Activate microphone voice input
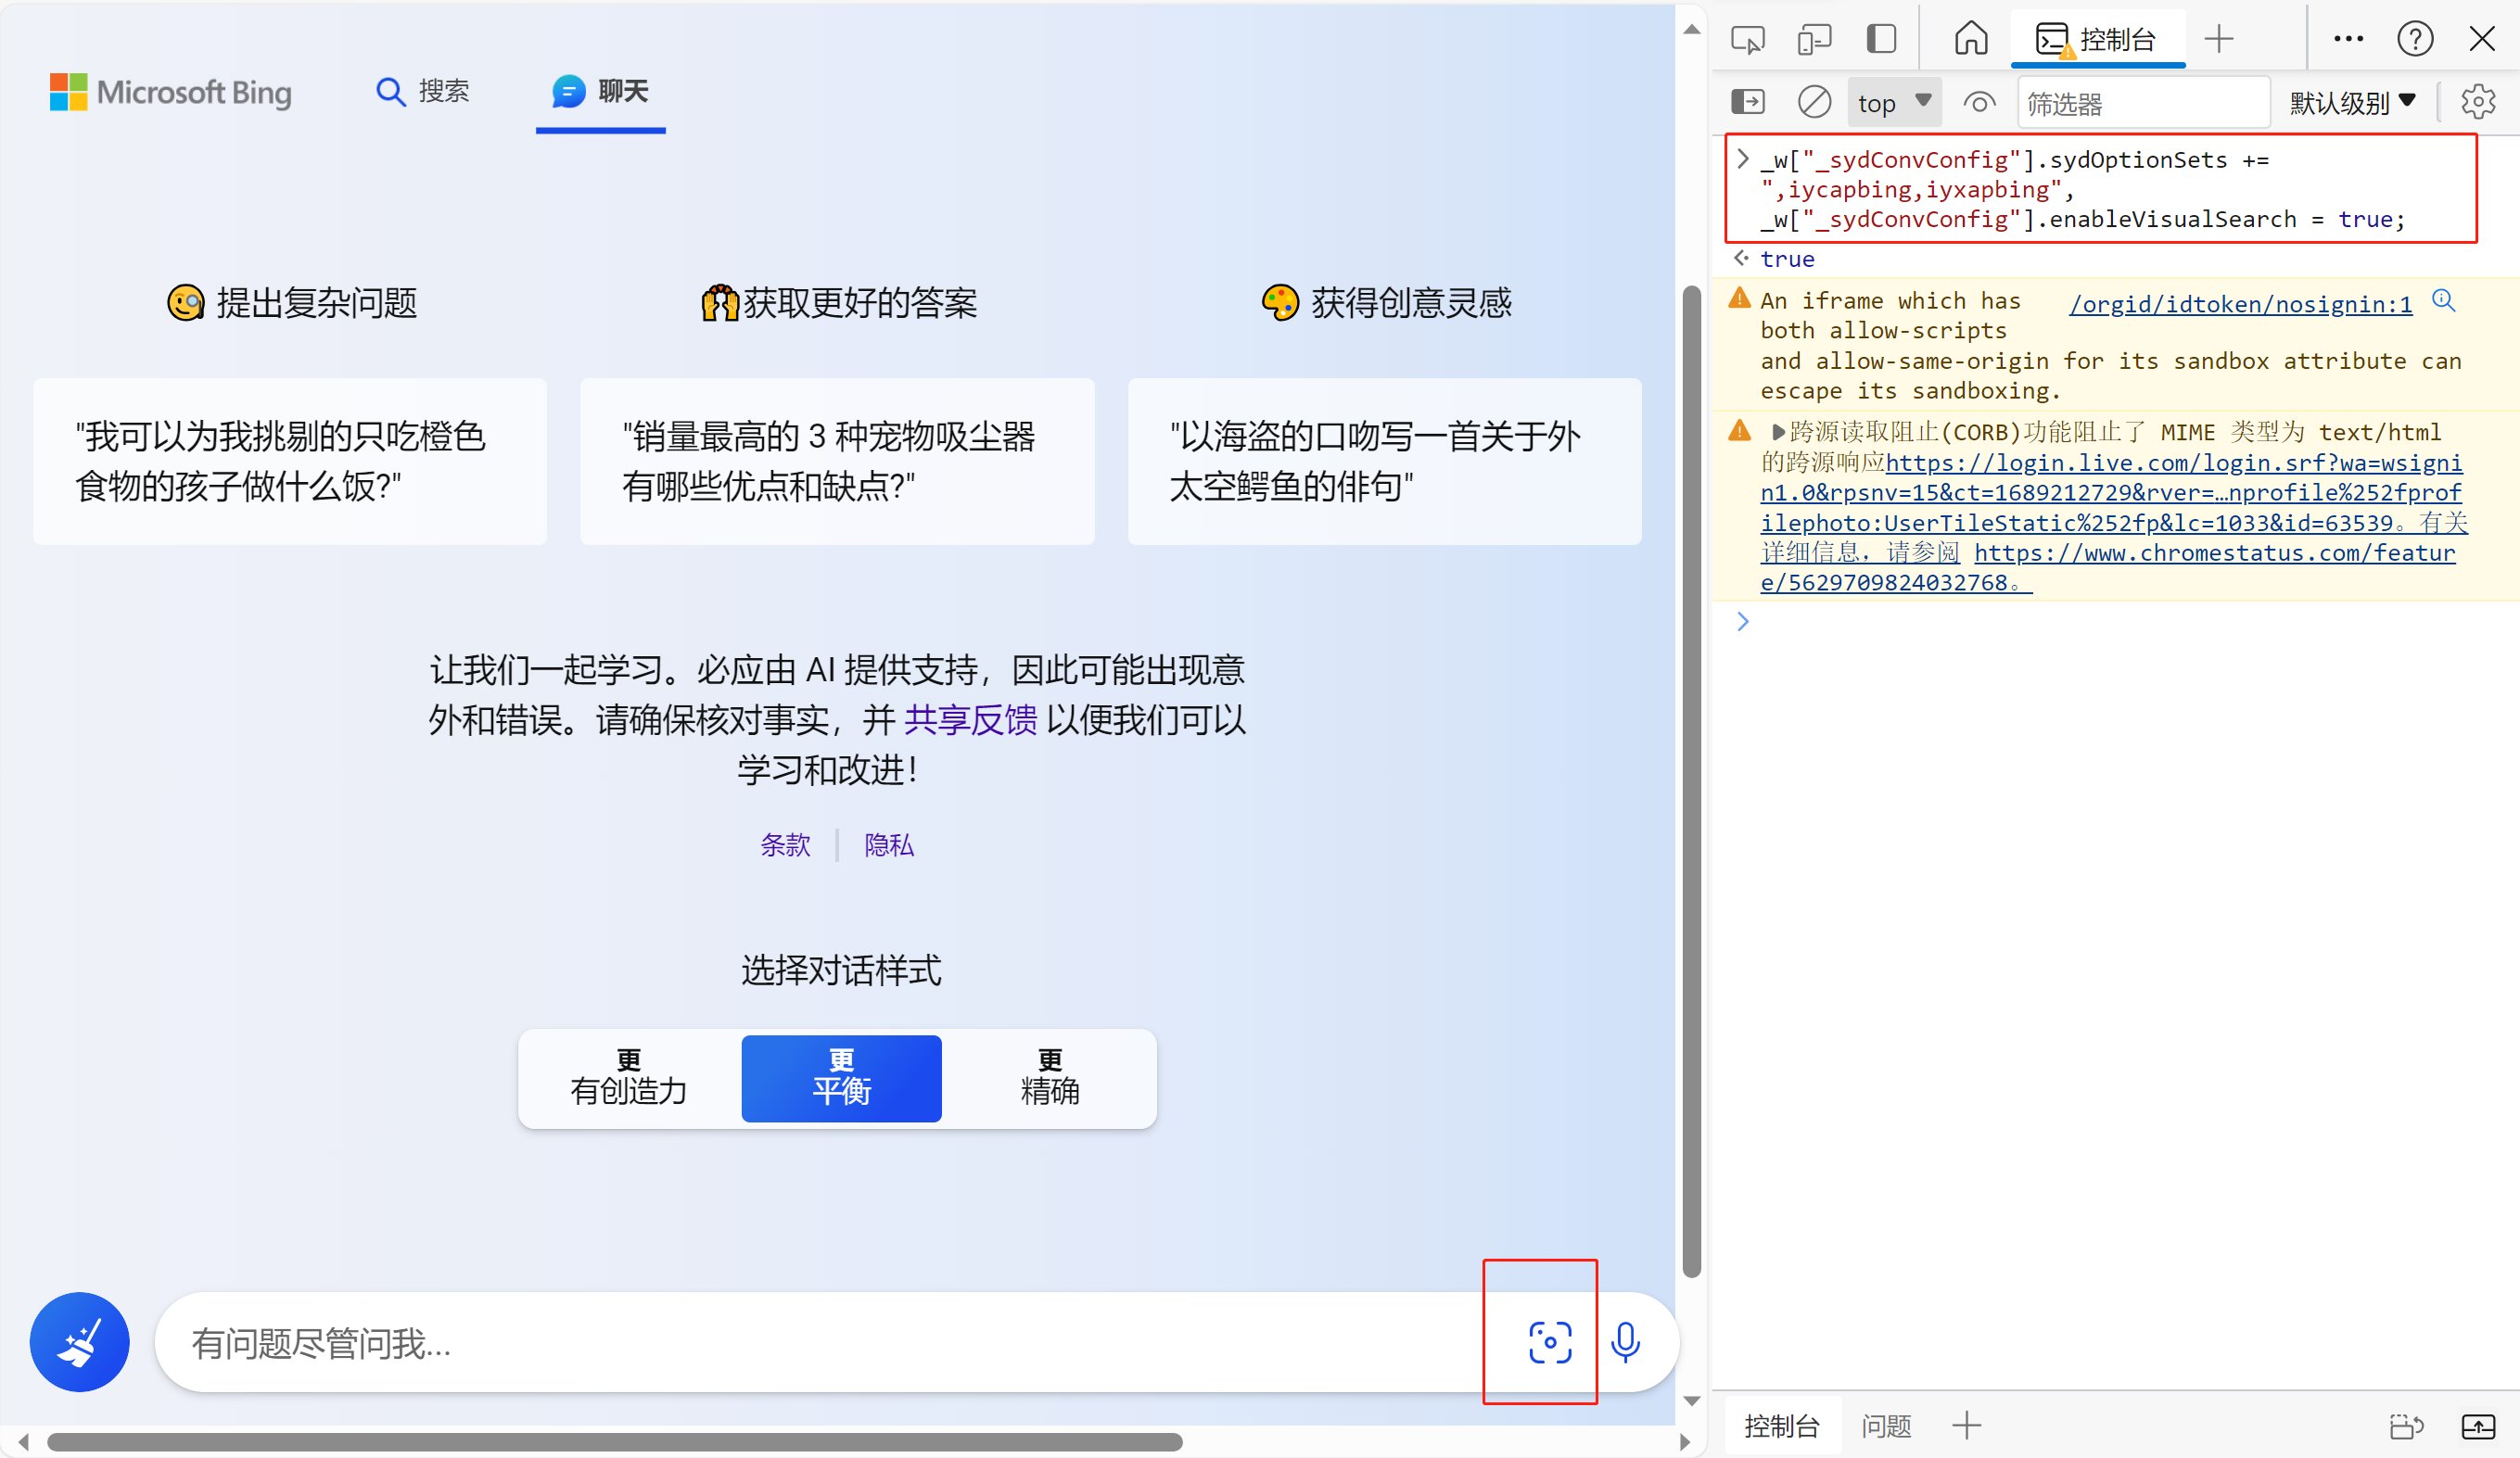This screenshot has height=1458, width=2520. click(x=1625, y=1342)
